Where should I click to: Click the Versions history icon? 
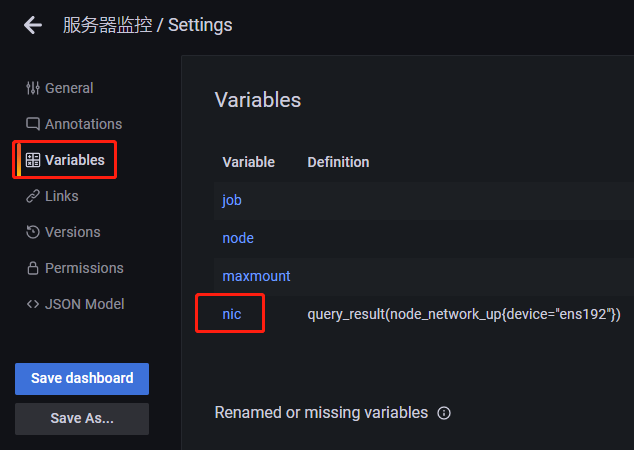point(33,232)
